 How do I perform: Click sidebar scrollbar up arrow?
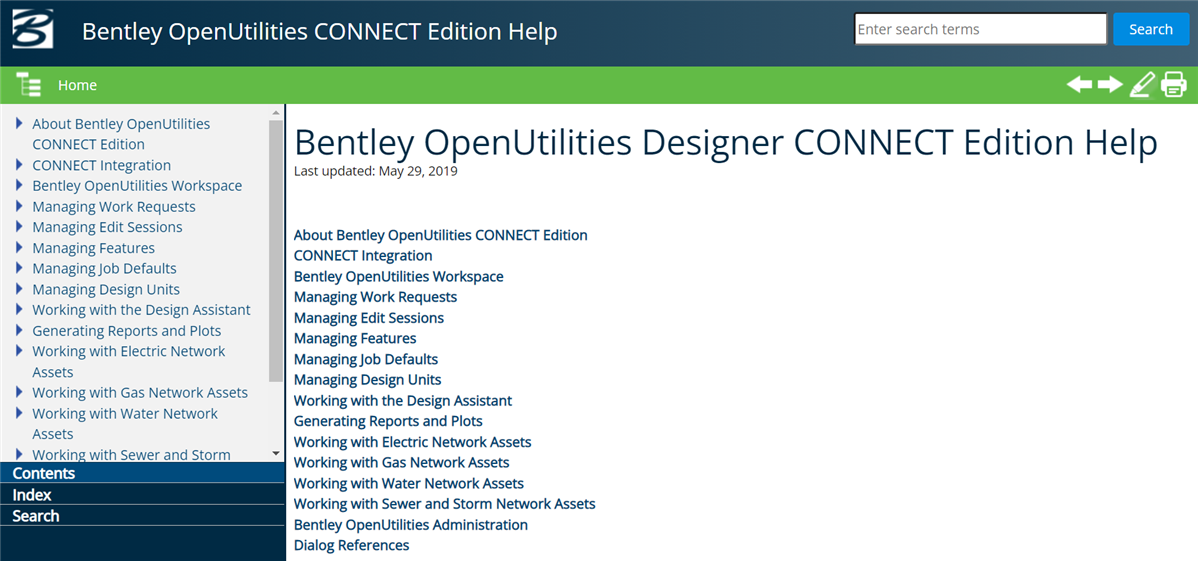[x=276, y=112]
